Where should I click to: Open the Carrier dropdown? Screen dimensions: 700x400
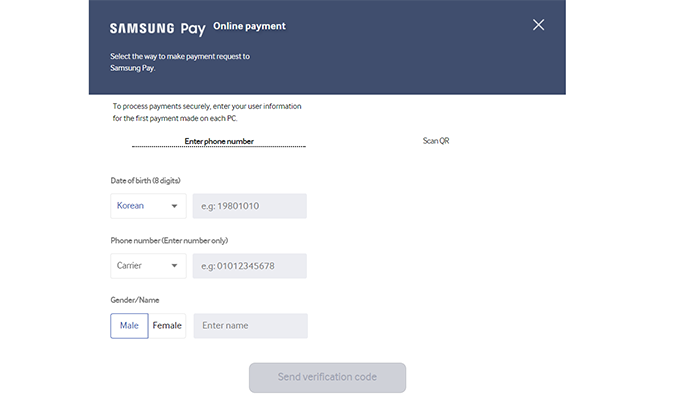coord(148,266)
